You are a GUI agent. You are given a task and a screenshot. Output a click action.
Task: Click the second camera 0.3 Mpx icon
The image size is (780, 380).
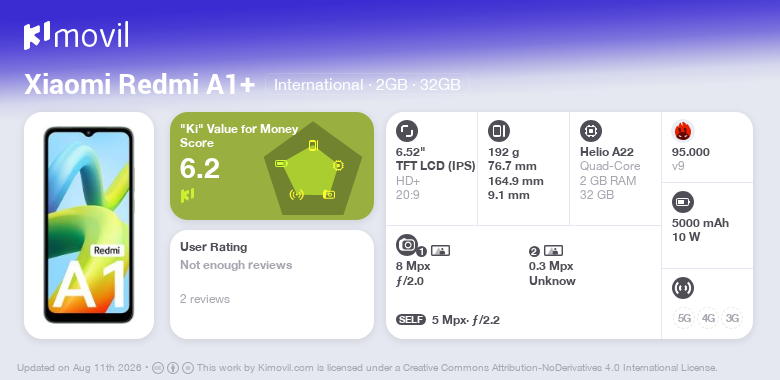[x=553, y=251]
